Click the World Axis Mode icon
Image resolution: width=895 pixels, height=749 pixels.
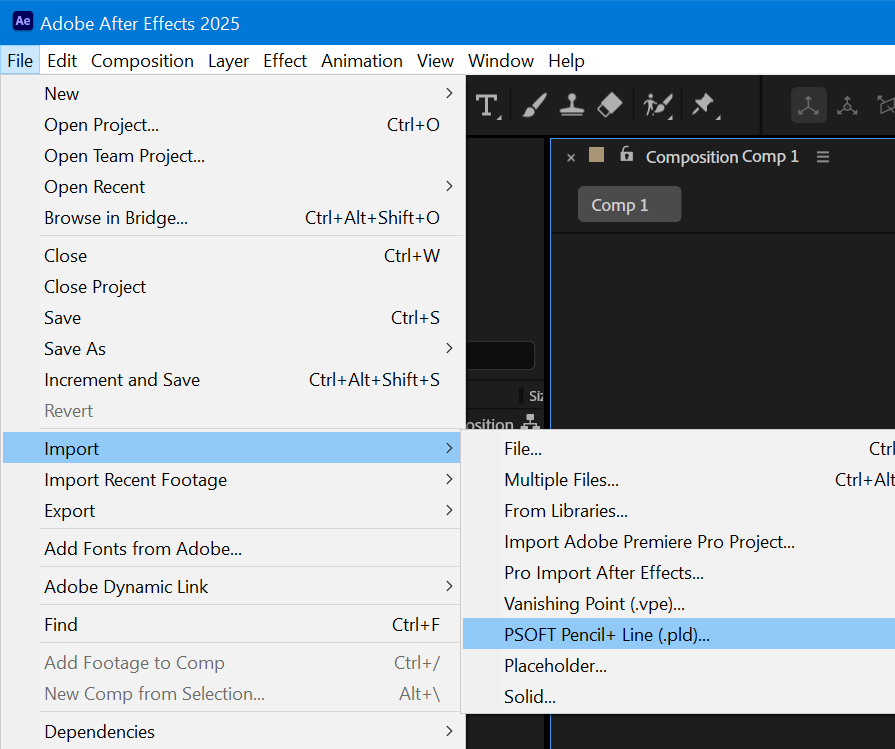pos(847,105)
